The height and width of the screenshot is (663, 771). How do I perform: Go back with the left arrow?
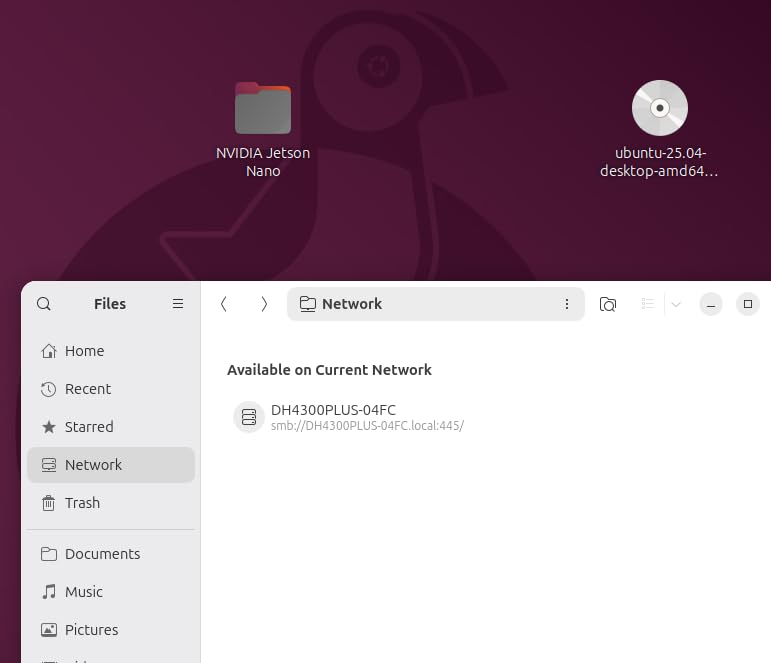tap(224, 304)
